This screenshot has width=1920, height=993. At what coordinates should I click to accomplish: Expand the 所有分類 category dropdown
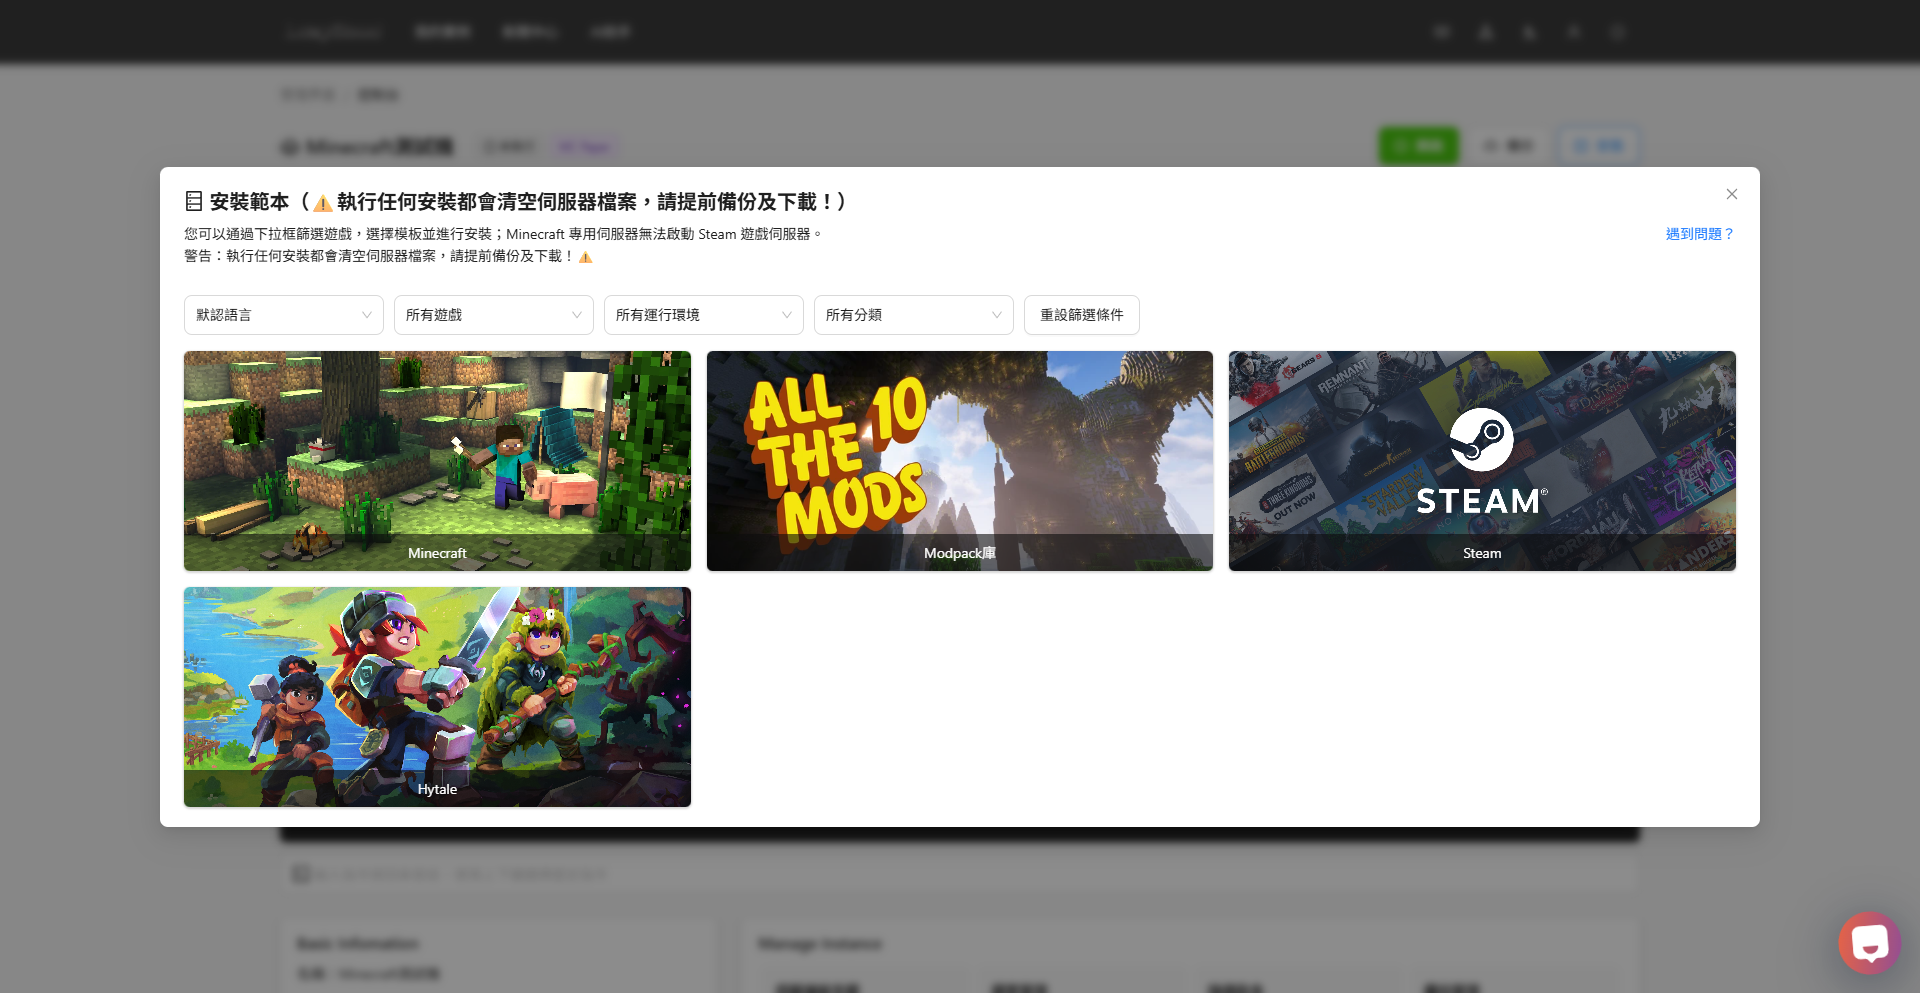coord(914,315)
